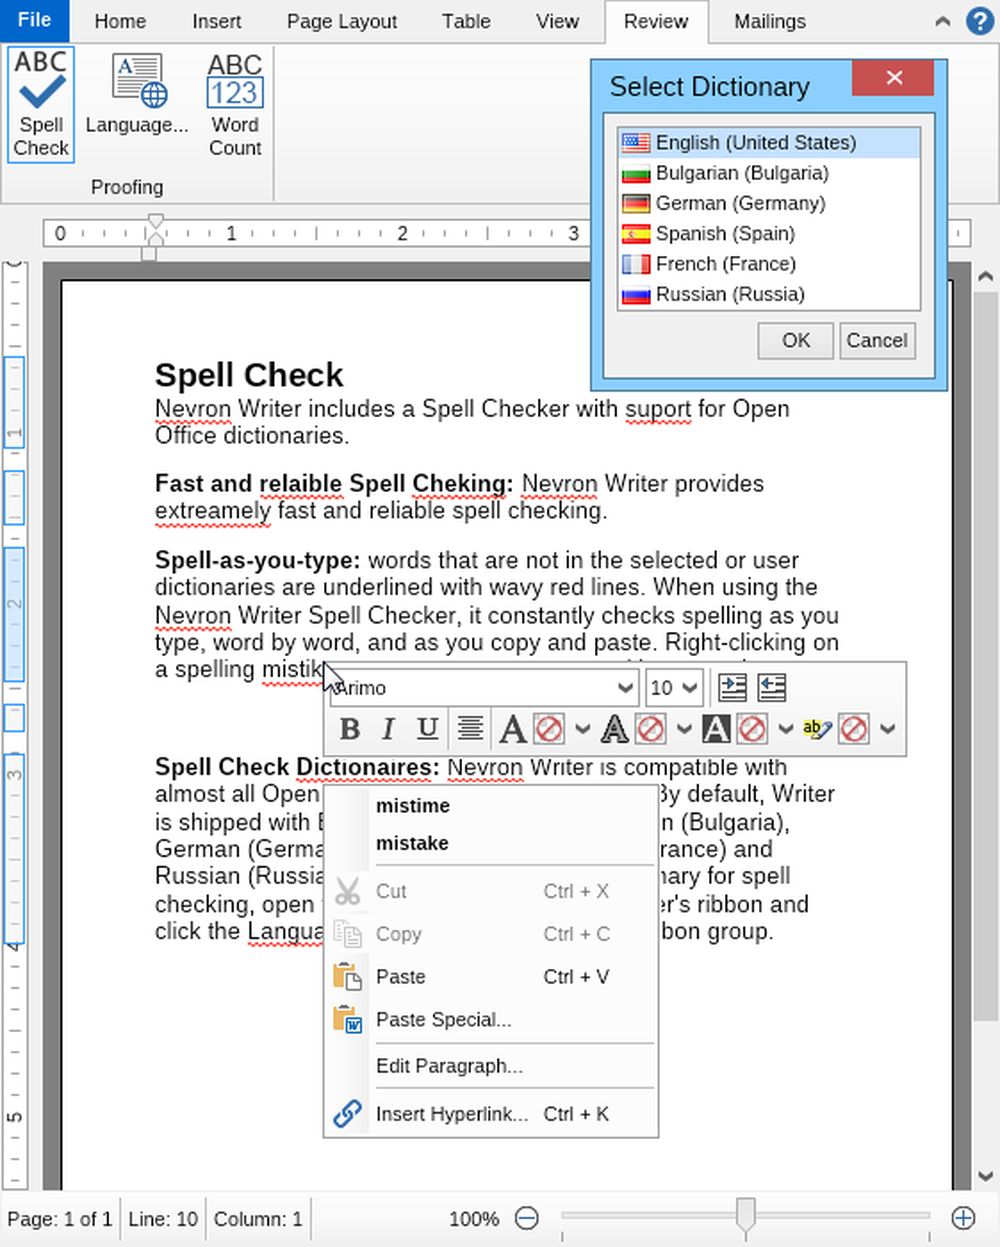Switch to the Home tab
1000x1247 pixels.
(x=120, y=21)
